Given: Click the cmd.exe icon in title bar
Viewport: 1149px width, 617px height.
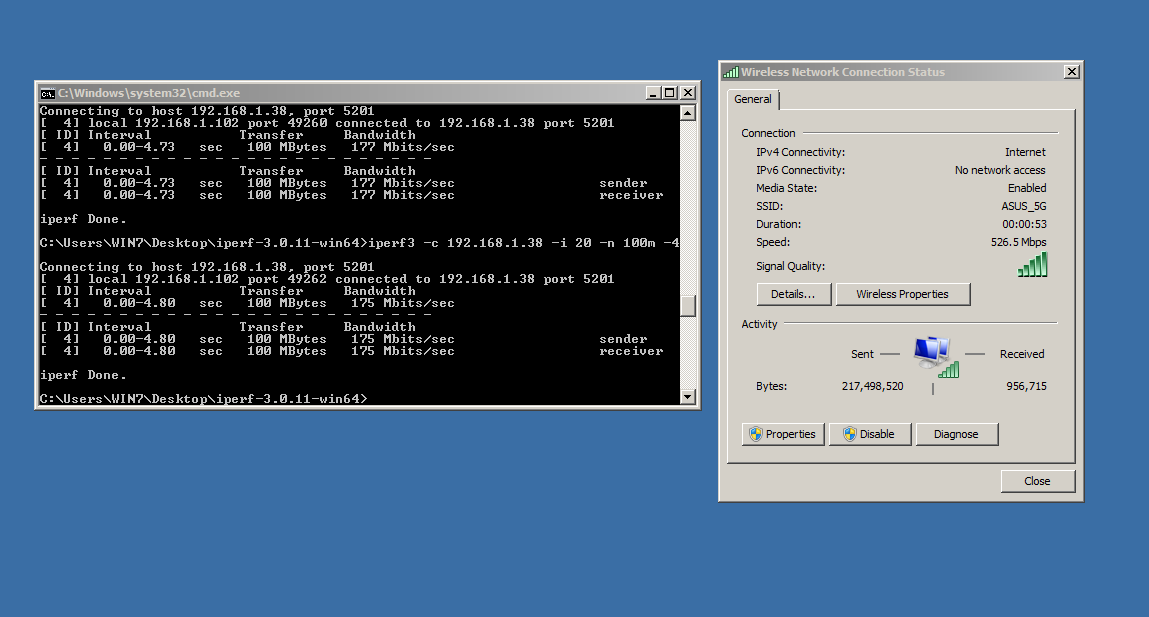Looking at the screenshot, I should [47, 93].
